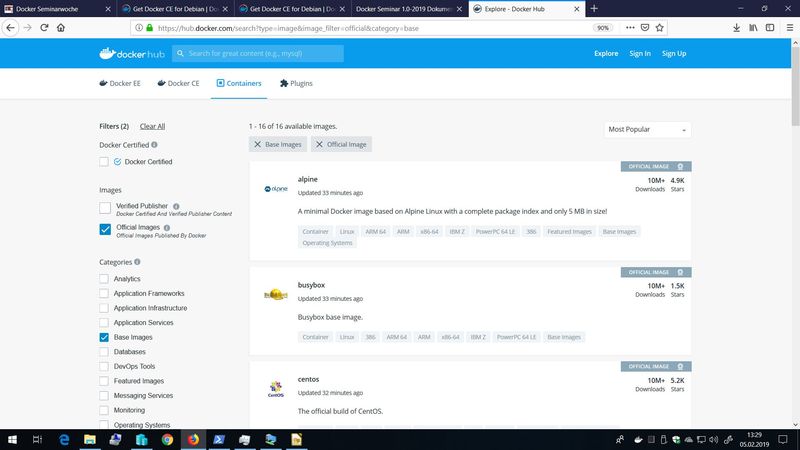800x450 pixels.
Task: Open the Firefox hamburger menu
Action: (790, 28)
